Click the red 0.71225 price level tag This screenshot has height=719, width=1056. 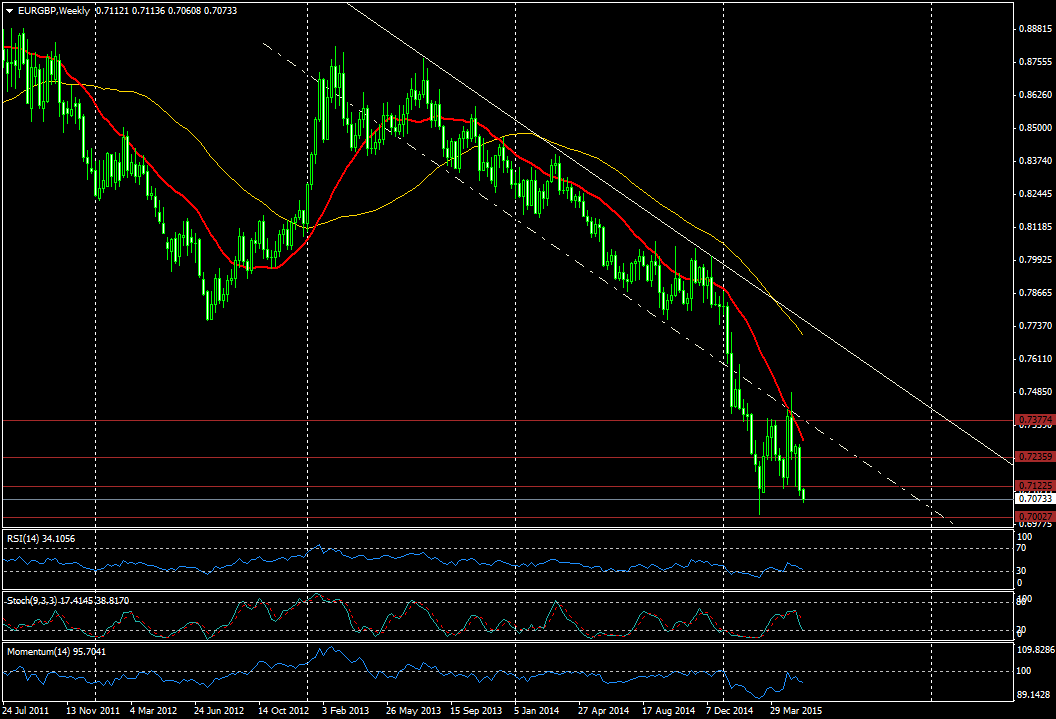point(1034,486)
